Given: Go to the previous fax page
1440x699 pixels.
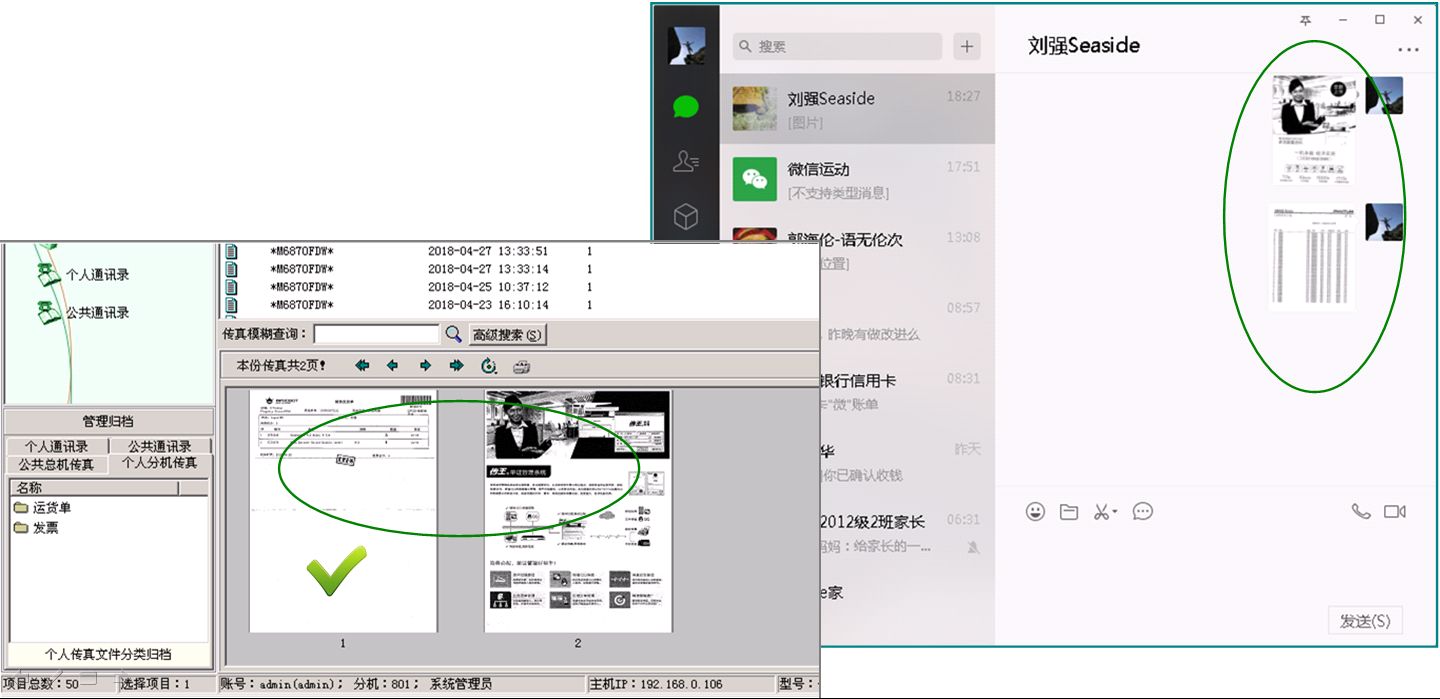Looking at the screenshot, I should [392, 366].
